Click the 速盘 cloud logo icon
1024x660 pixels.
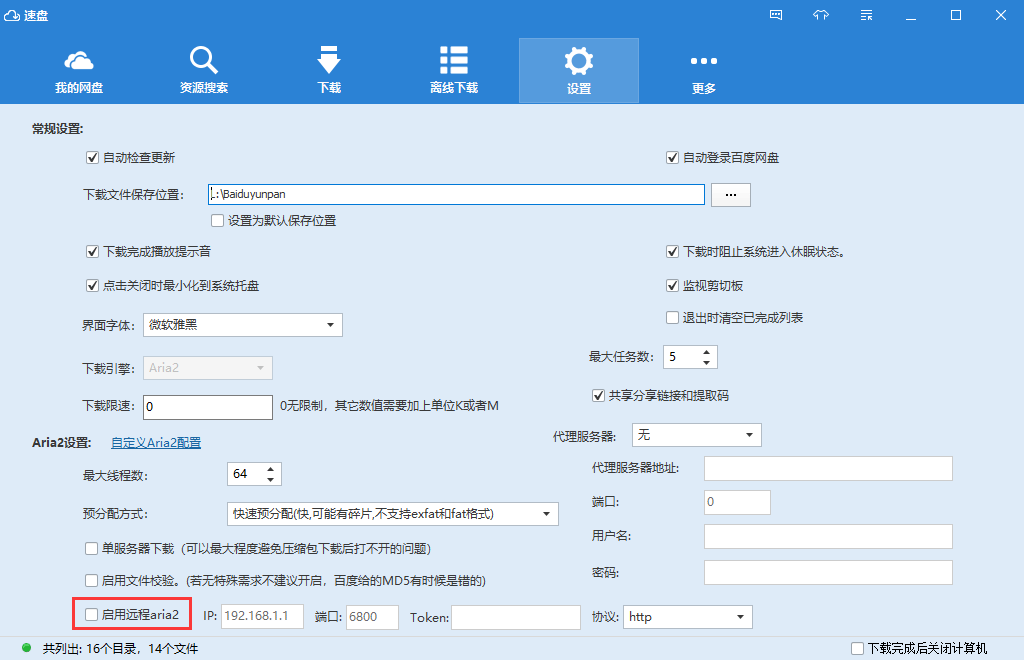pos(12,15)
